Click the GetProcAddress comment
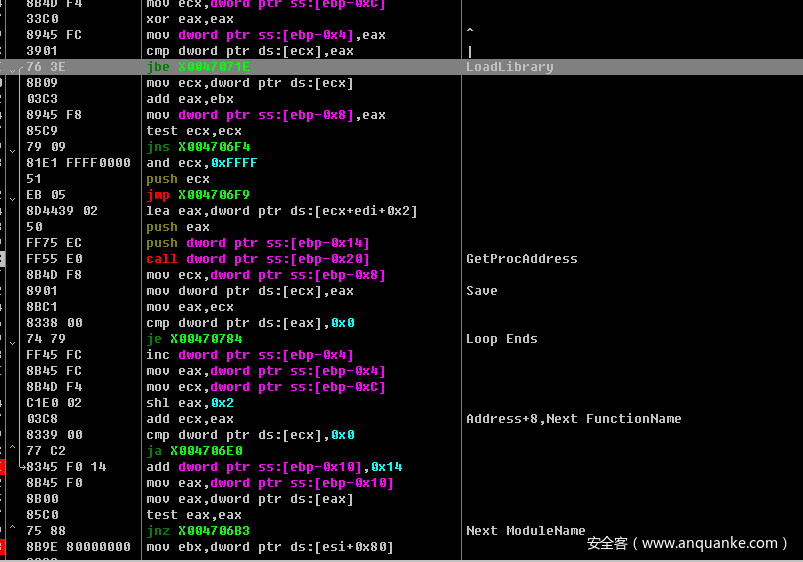 (521, 259)
